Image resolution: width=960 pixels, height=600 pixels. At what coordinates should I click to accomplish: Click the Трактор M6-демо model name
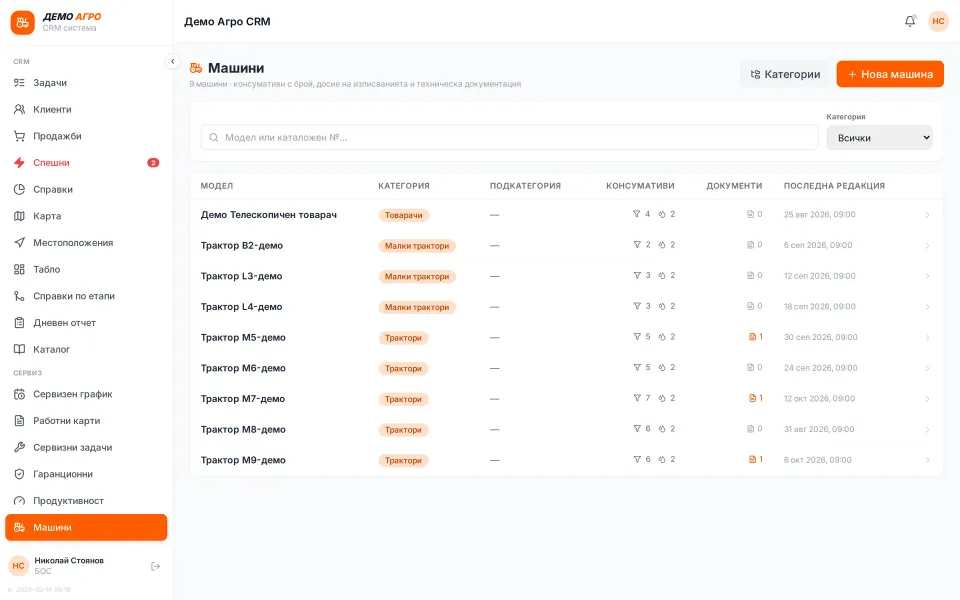(x=243, y=368)
